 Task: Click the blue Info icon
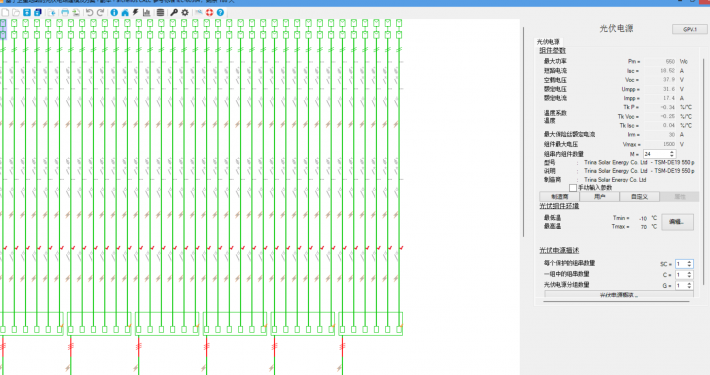(x=114, y=13)
